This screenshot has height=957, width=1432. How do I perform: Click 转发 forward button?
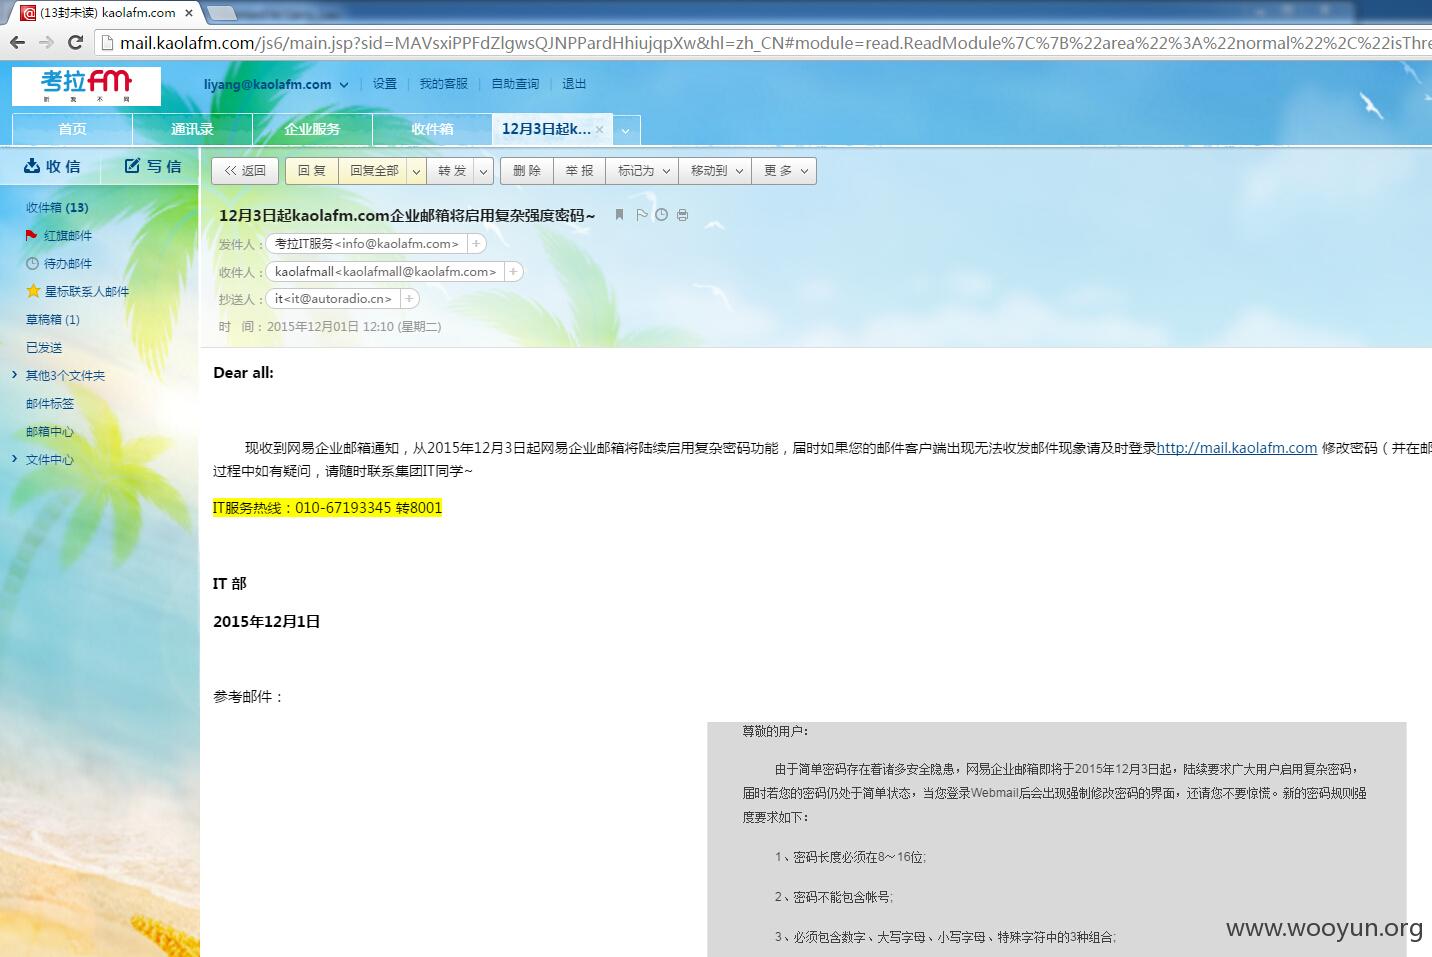click(x=451, y=171)
